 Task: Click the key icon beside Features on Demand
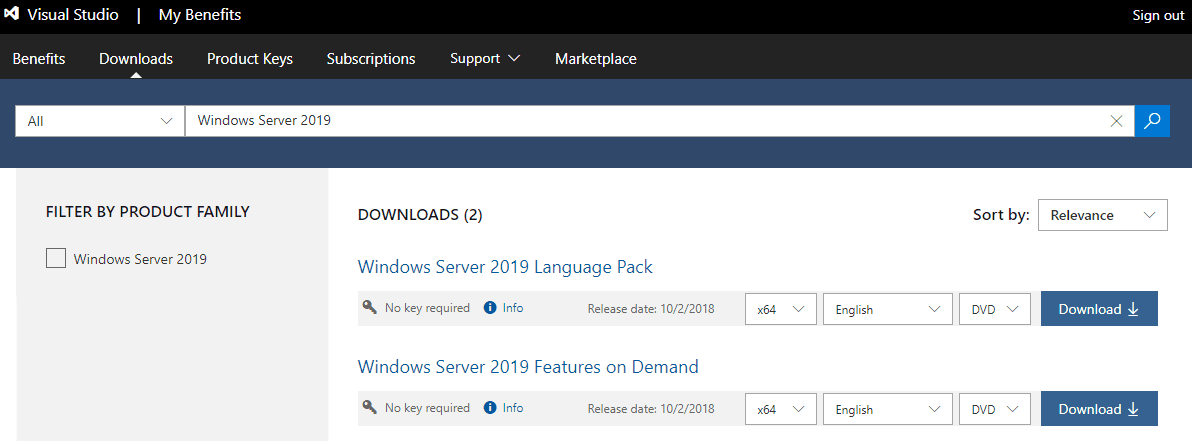pos(370,408)
